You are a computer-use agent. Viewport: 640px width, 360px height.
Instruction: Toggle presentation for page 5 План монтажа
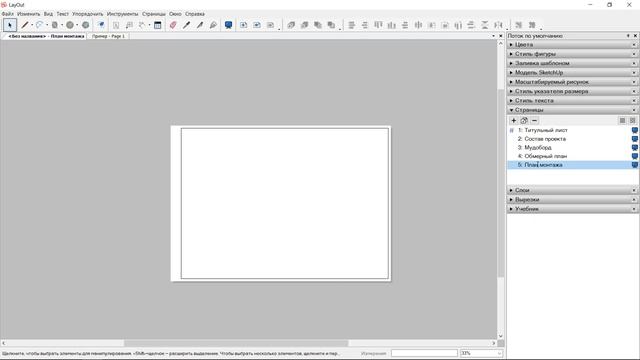point(635,165)
